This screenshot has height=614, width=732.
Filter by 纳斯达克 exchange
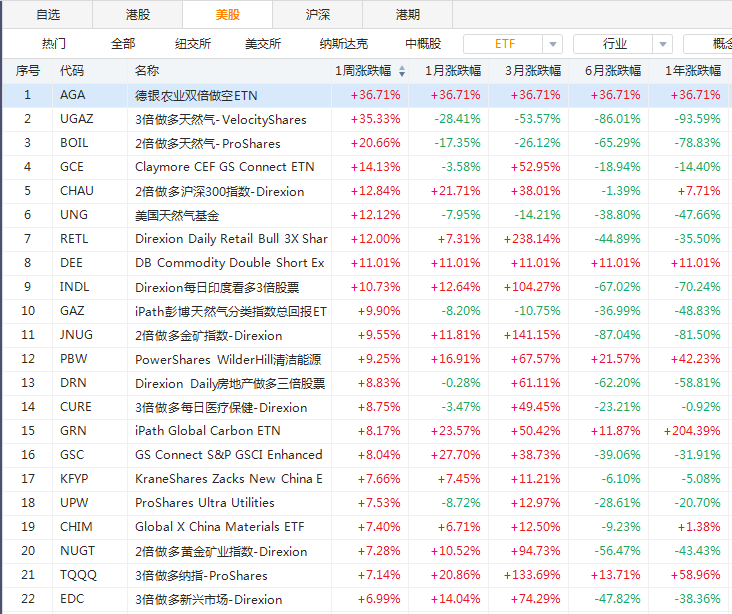coord(344,44)
